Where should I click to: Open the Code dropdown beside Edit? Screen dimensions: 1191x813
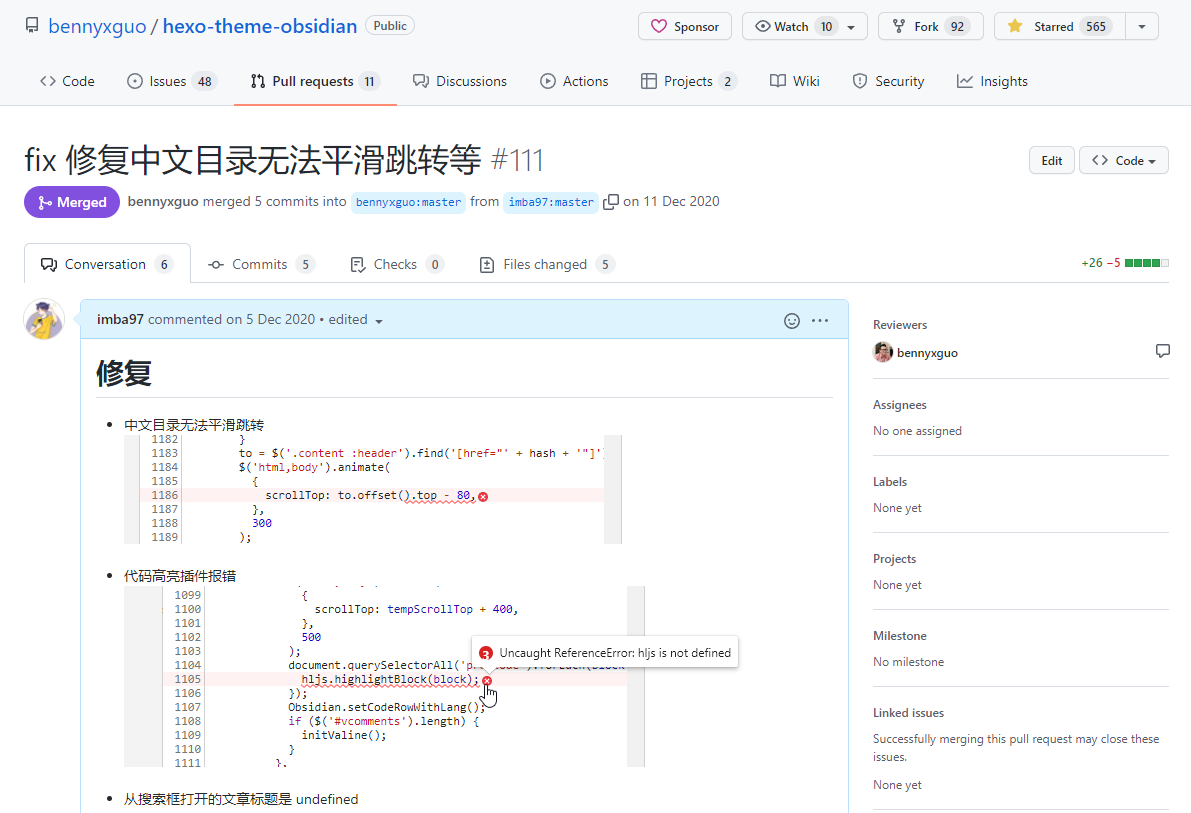pos(1123,161)
